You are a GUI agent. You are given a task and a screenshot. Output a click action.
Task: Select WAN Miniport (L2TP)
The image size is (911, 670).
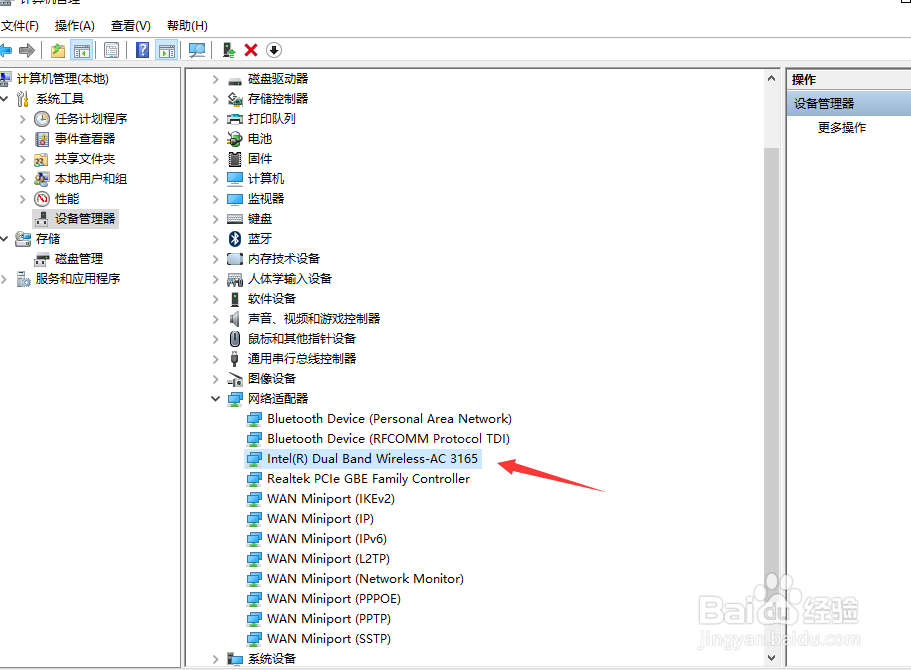pos(328,558)
